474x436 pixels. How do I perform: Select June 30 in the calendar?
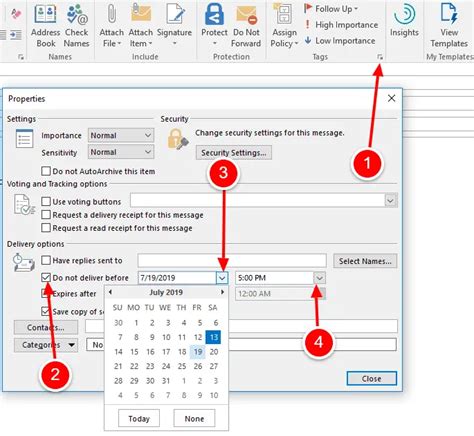118,323
